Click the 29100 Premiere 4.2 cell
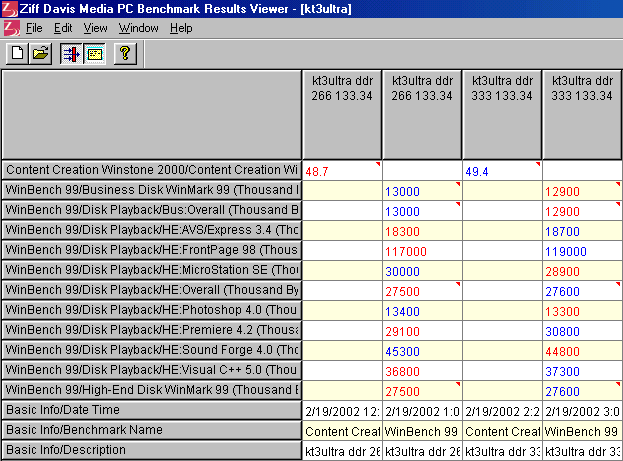Viewport: 623px width, 461px height. (x=422, y=331)
